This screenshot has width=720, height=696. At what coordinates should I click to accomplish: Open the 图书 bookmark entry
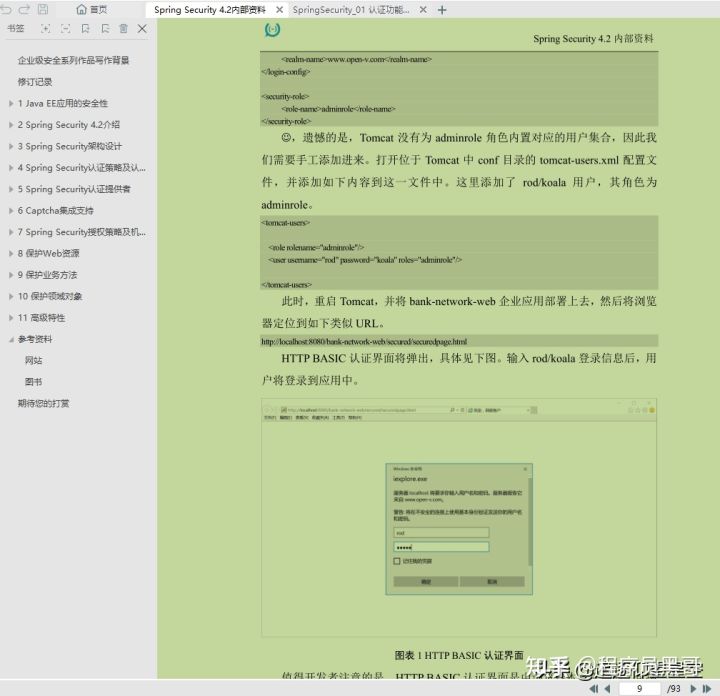point(34,382)
